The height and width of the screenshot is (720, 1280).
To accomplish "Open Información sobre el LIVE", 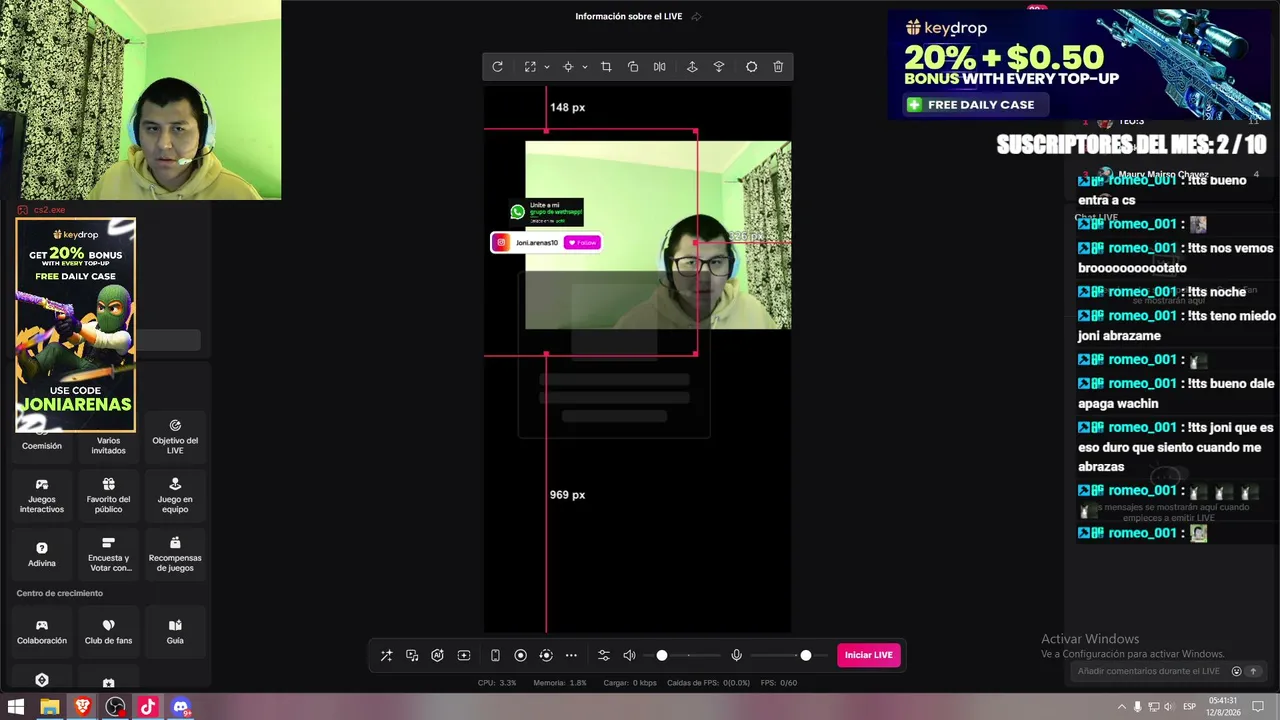I will (629, 16).
